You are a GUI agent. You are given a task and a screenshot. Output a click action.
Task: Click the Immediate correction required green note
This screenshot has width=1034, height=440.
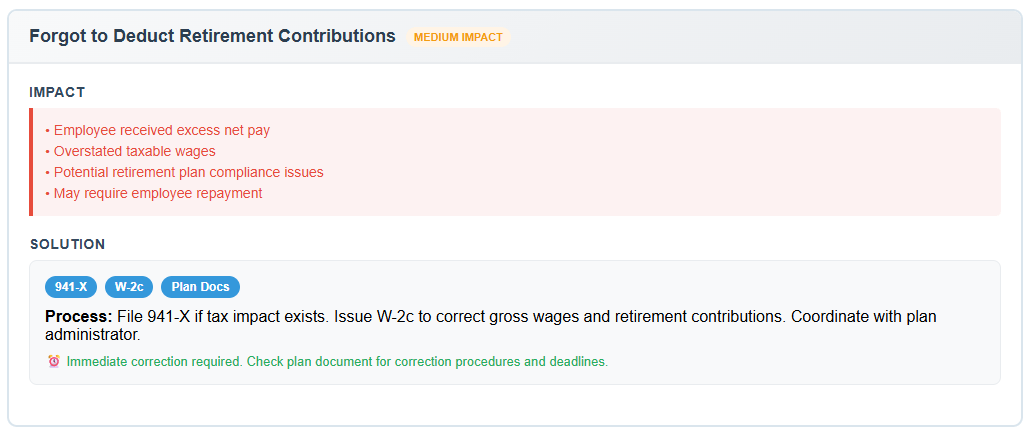(x=337, y=362)
